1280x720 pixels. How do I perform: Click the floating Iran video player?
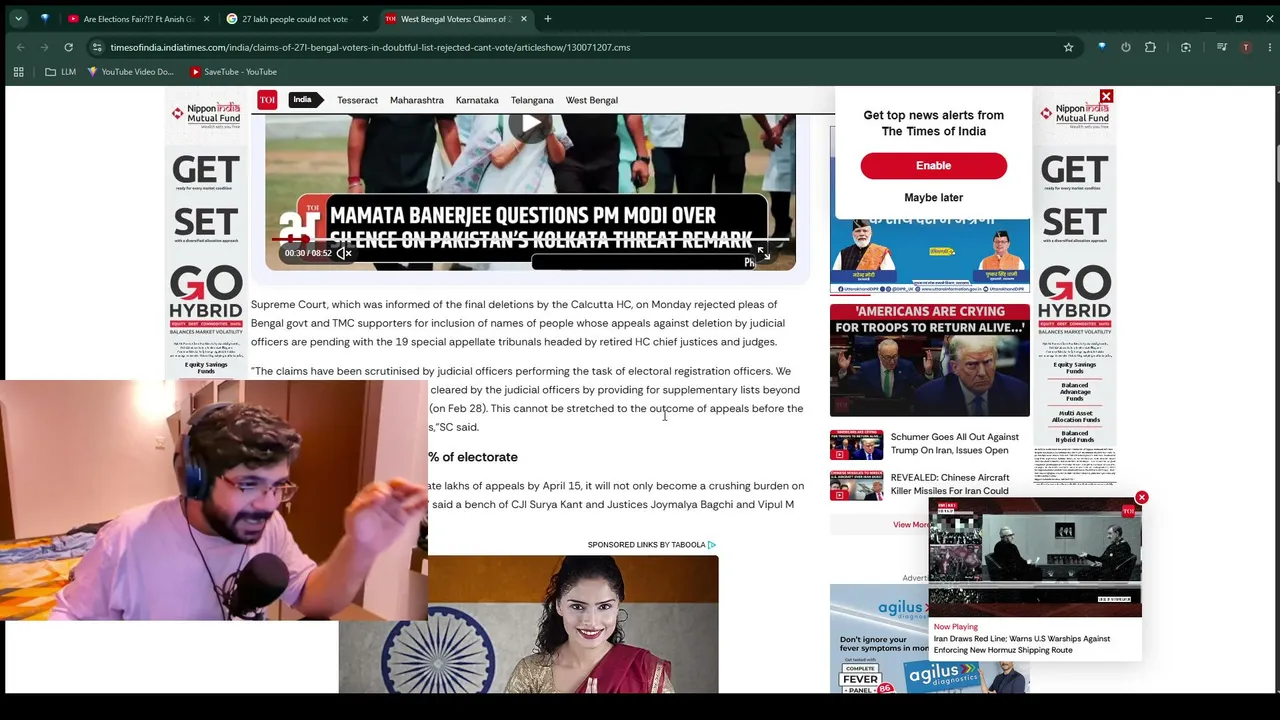(1035, 558)
